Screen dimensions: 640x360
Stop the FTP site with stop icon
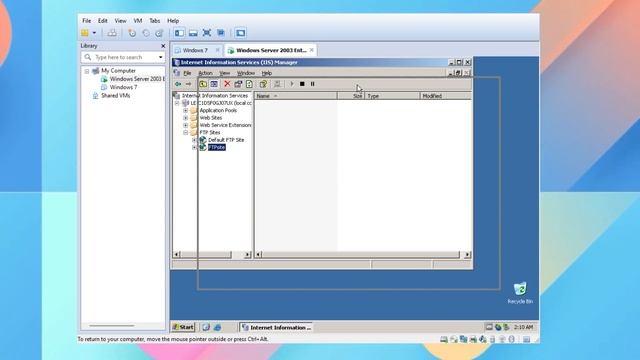[x=302, y=84]
